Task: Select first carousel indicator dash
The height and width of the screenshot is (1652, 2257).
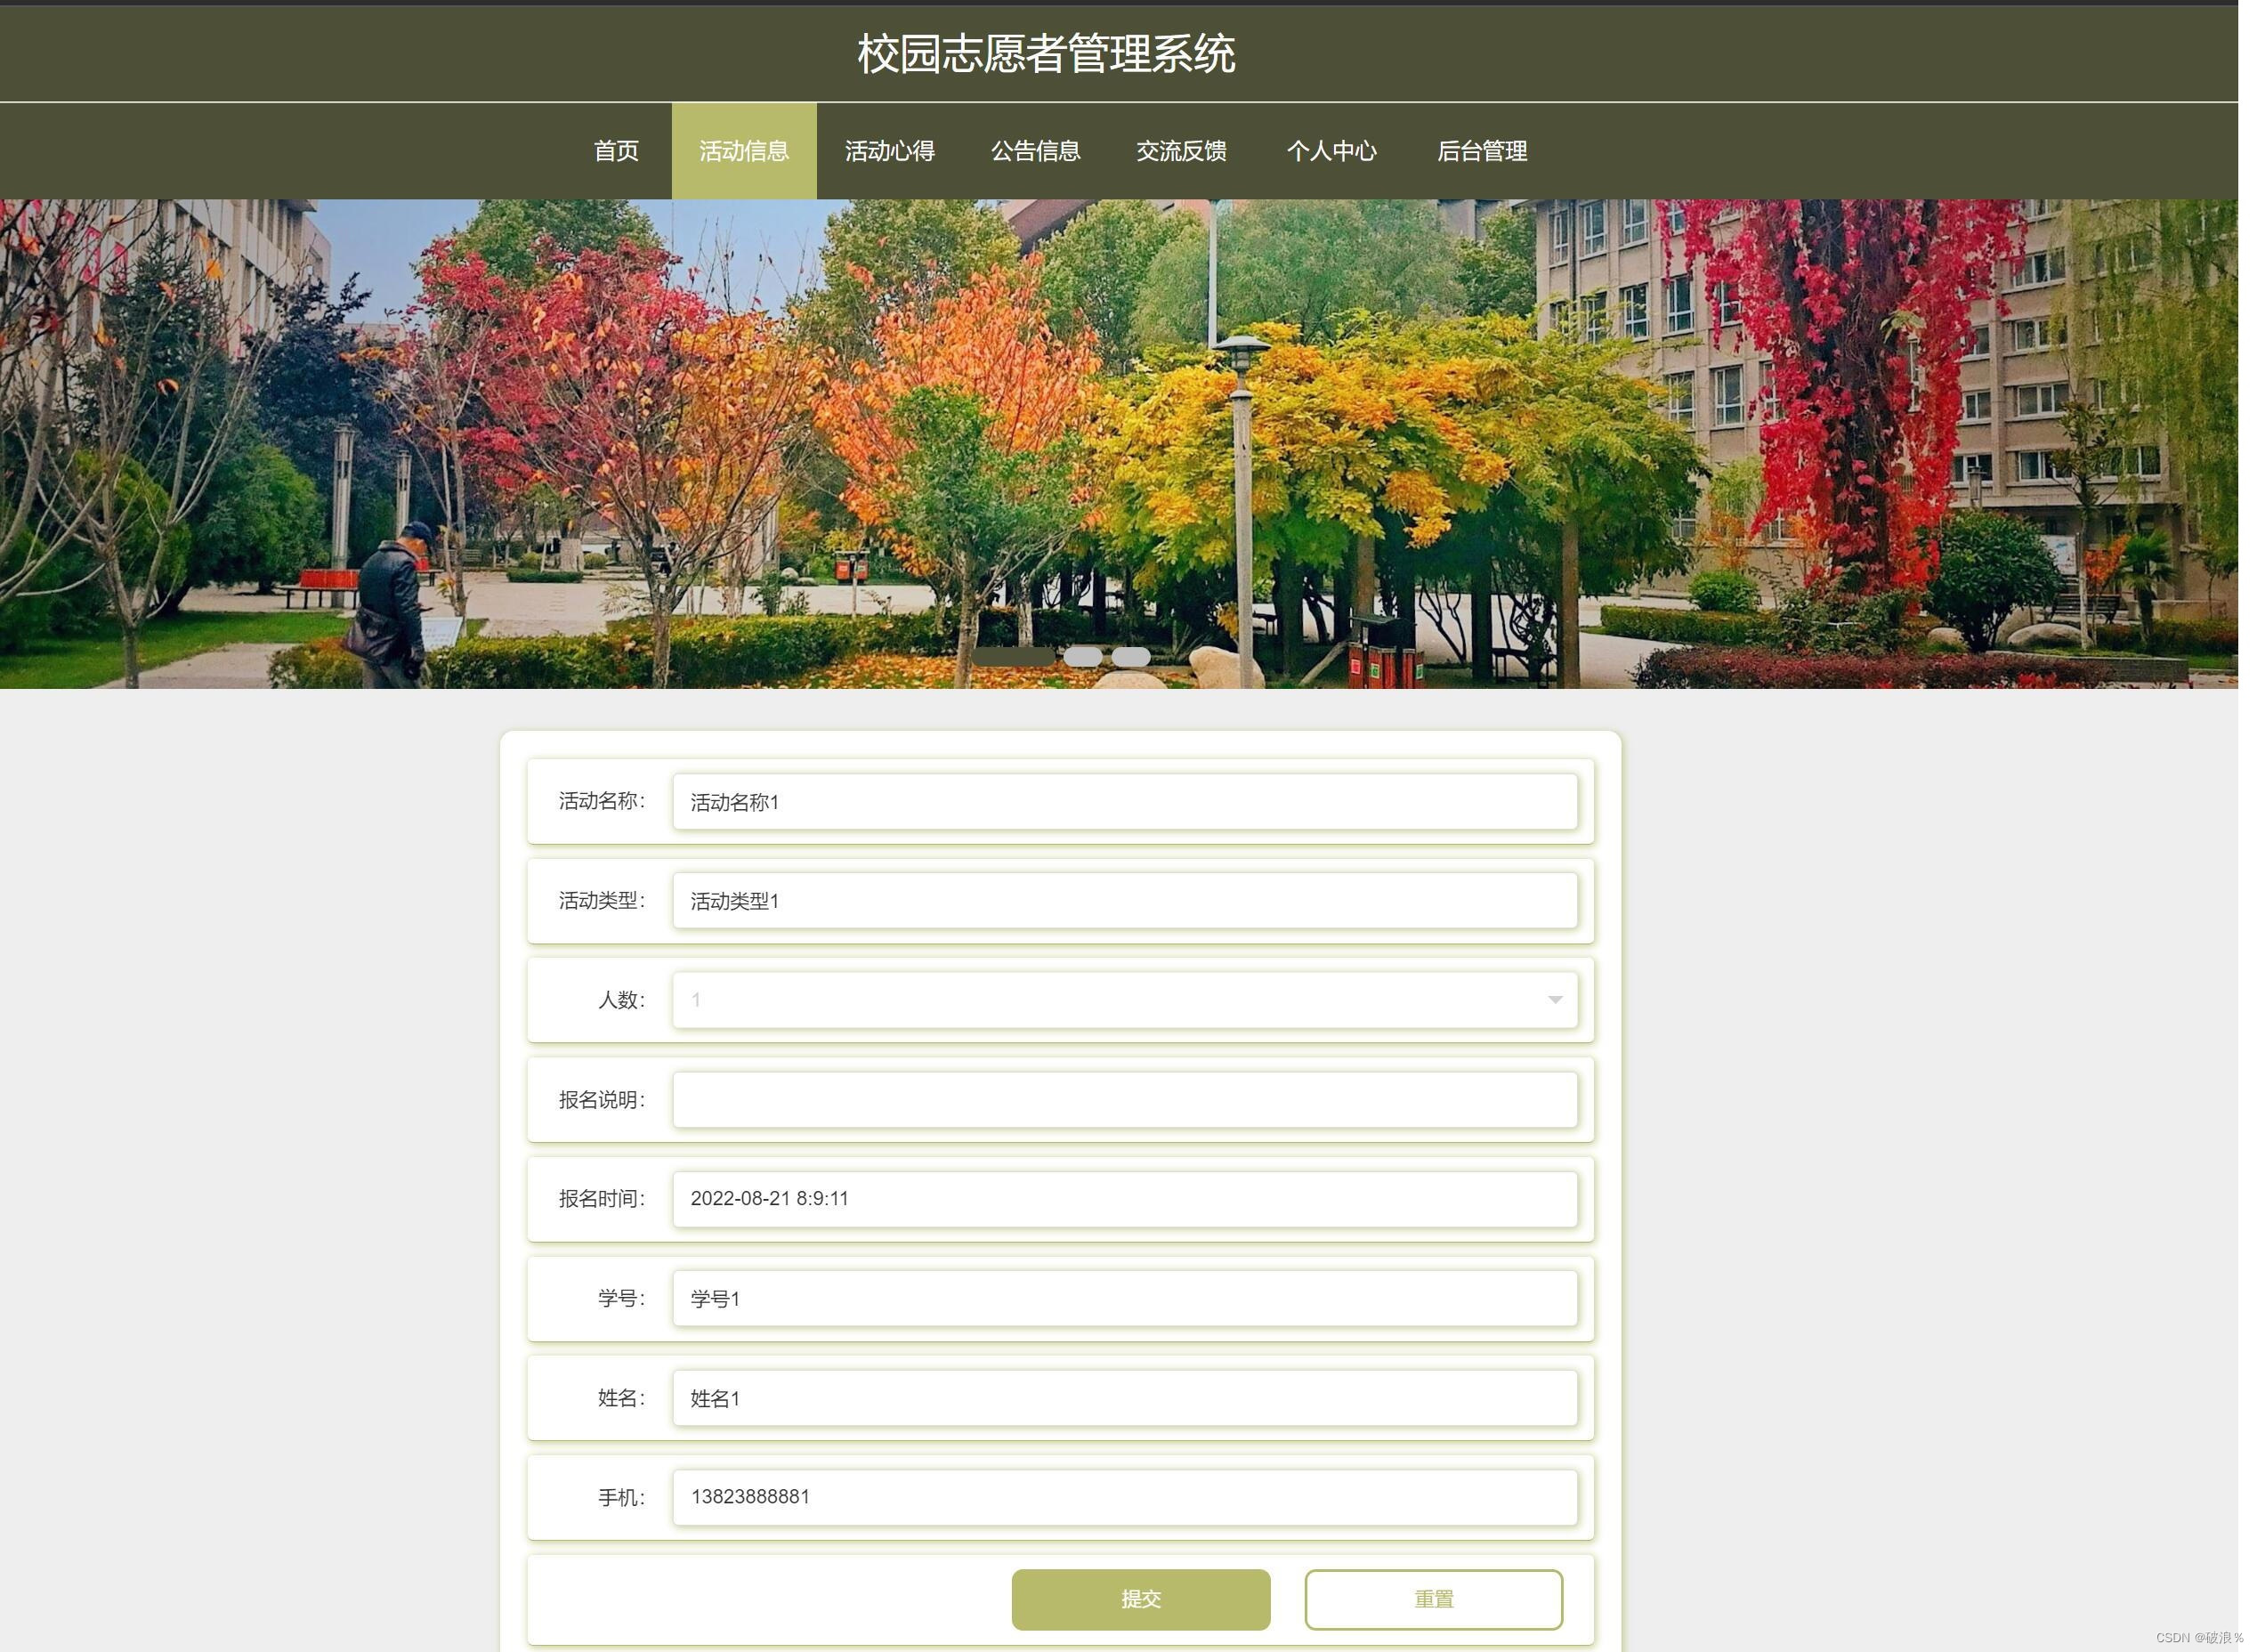Action: point(1013,656)
